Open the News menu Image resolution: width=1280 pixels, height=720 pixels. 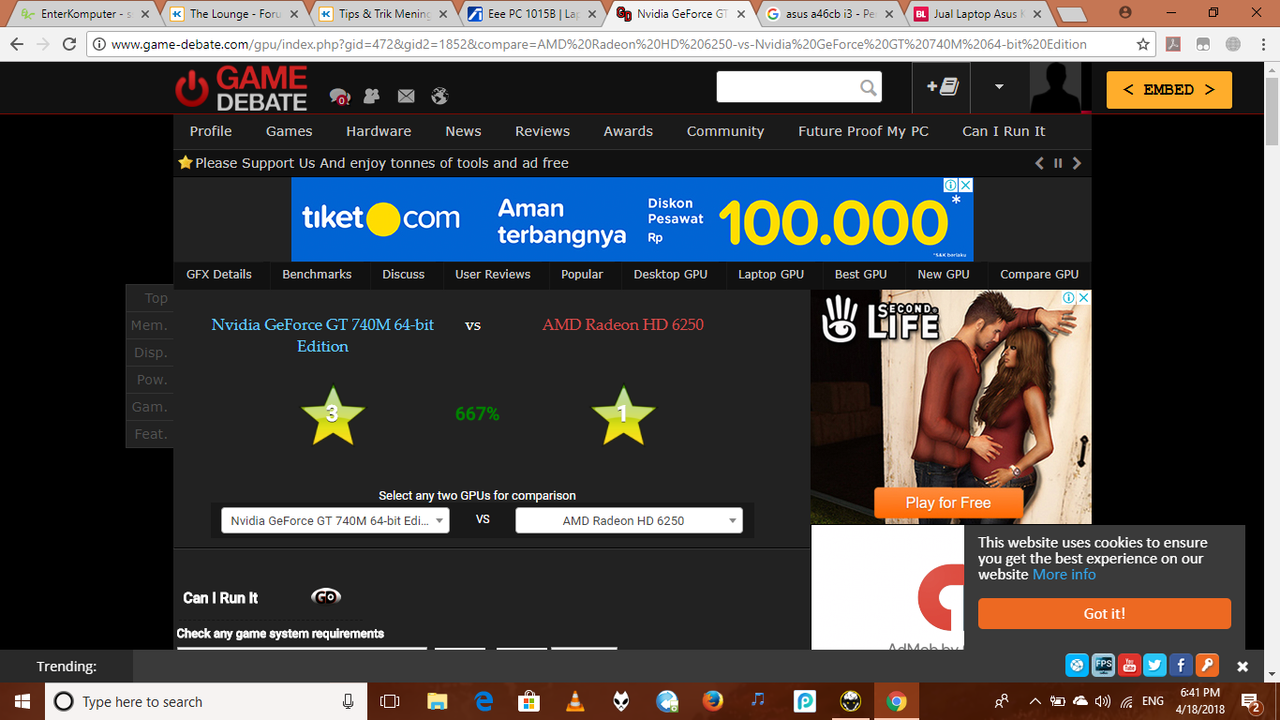pyautogui.click(x=463, y=131)
